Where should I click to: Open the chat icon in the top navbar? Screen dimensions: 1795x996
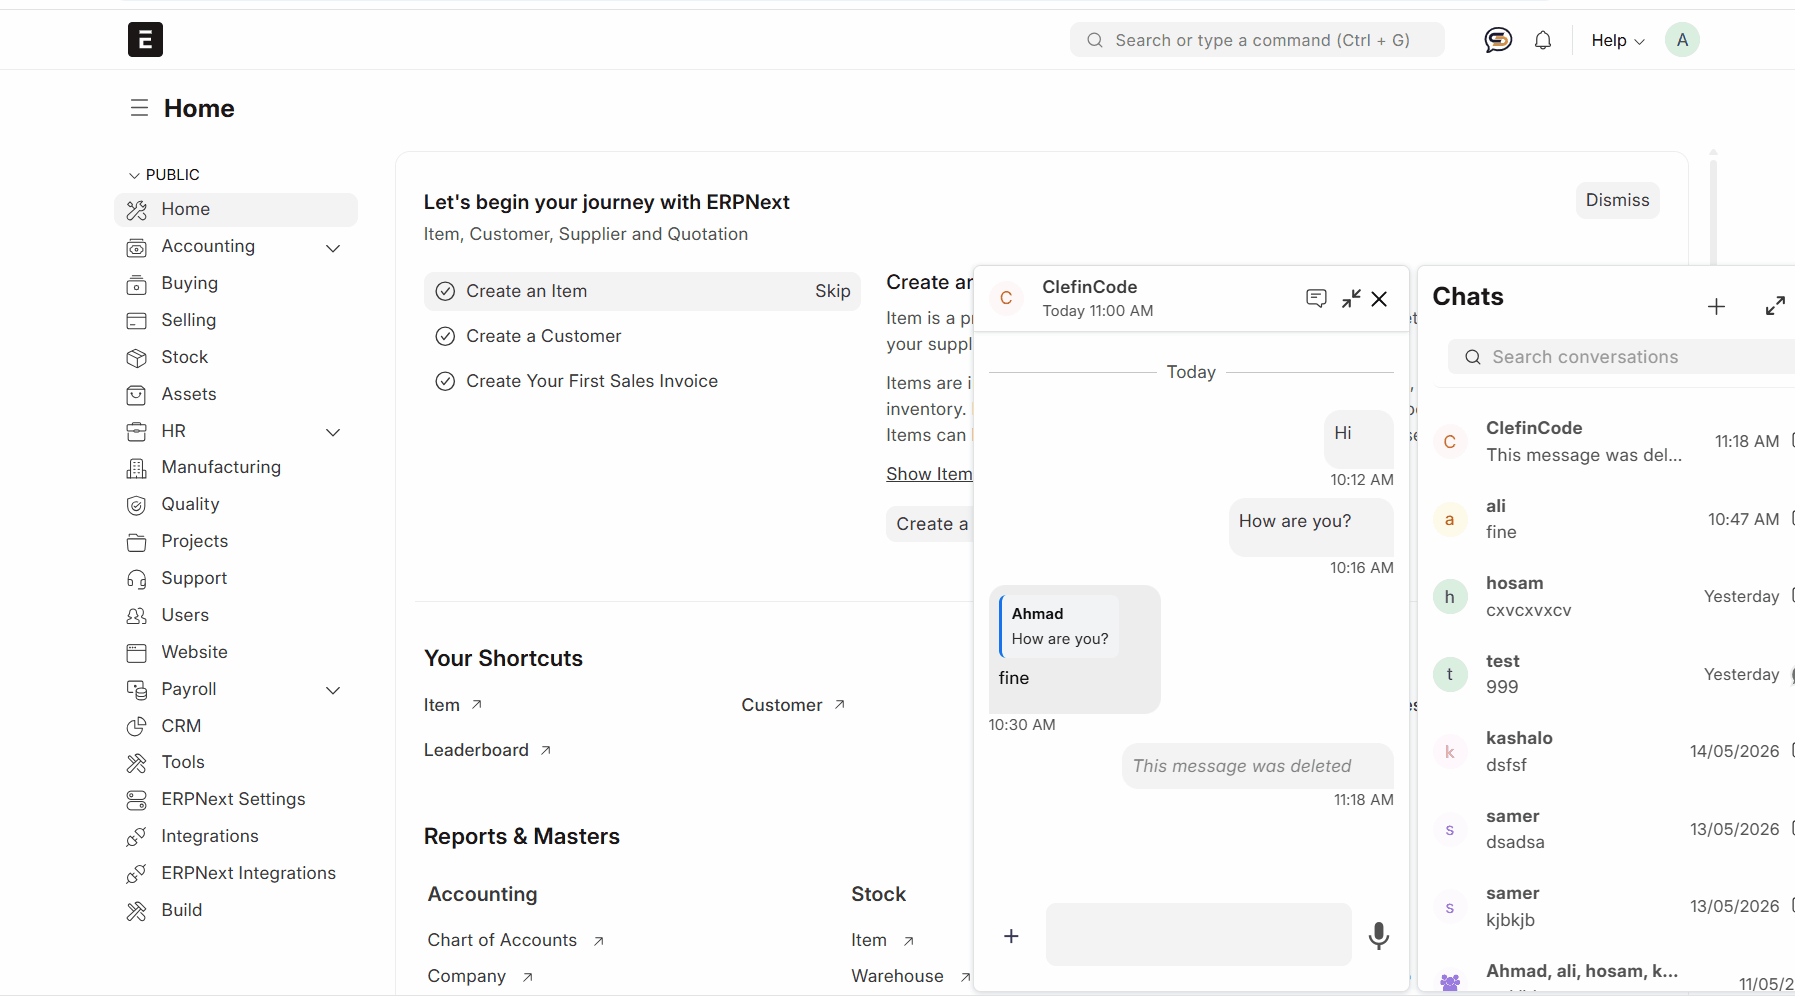point(1497,40)
